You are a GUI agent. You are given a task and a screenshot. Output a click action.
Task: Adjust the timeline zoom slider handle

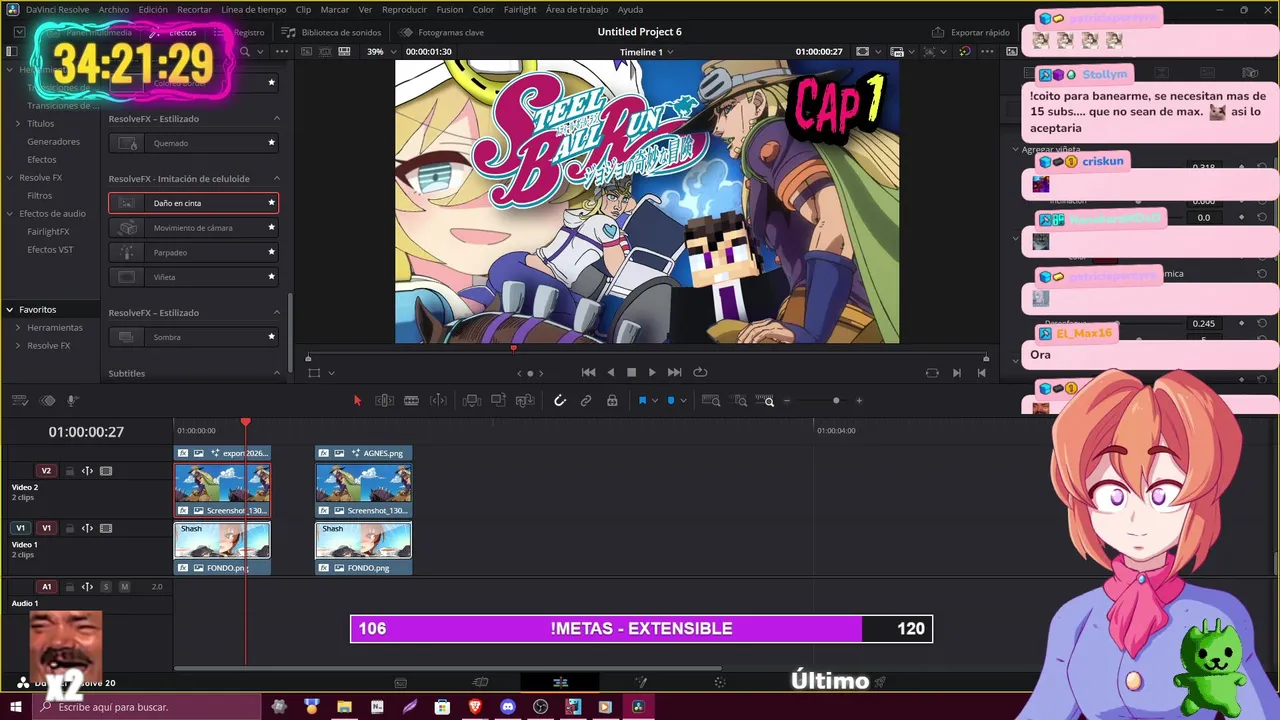[836, 401]
